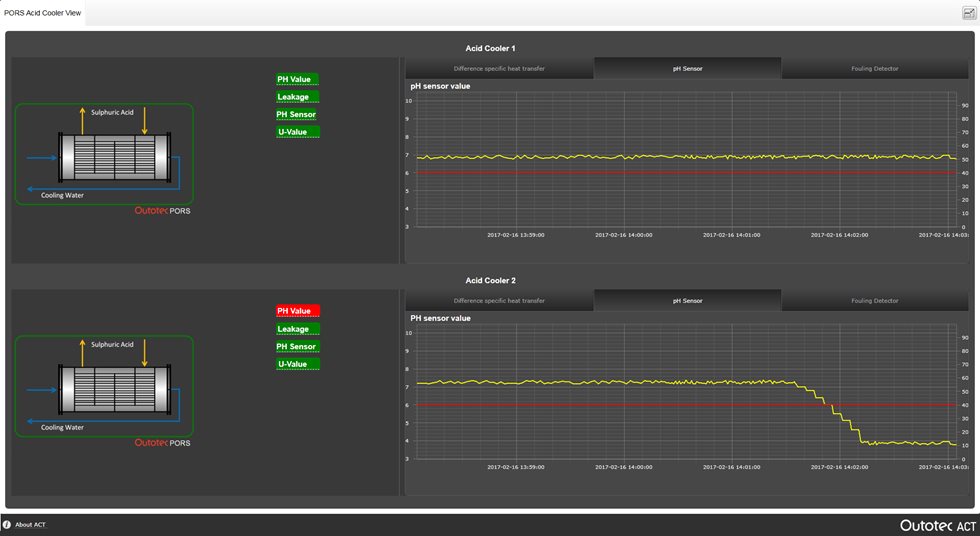
Task: Click PH Sensor status for Acid Cooler 2
Action: coord(298,347)
